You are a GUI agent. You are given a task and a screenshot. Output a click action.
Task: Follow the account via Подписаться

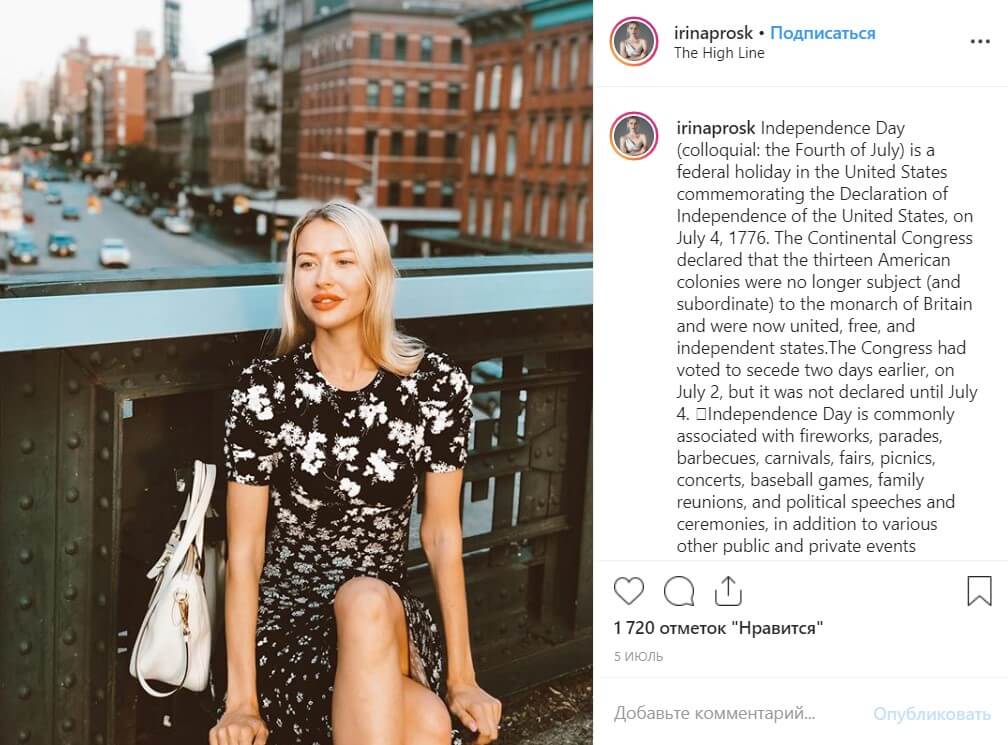822,33
